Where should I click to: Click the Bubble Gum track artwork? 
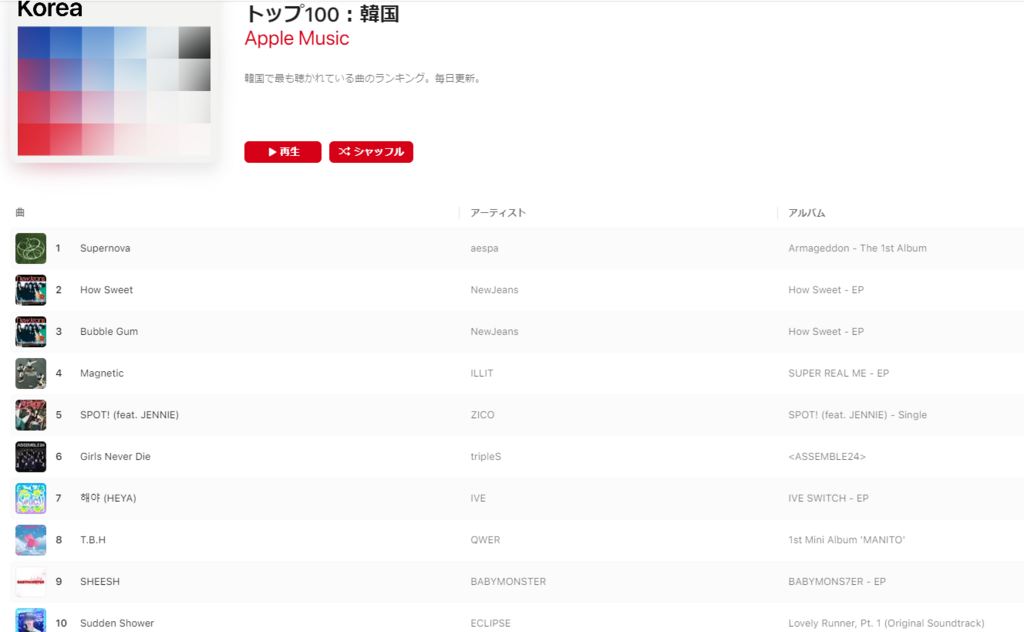point(31,332)
